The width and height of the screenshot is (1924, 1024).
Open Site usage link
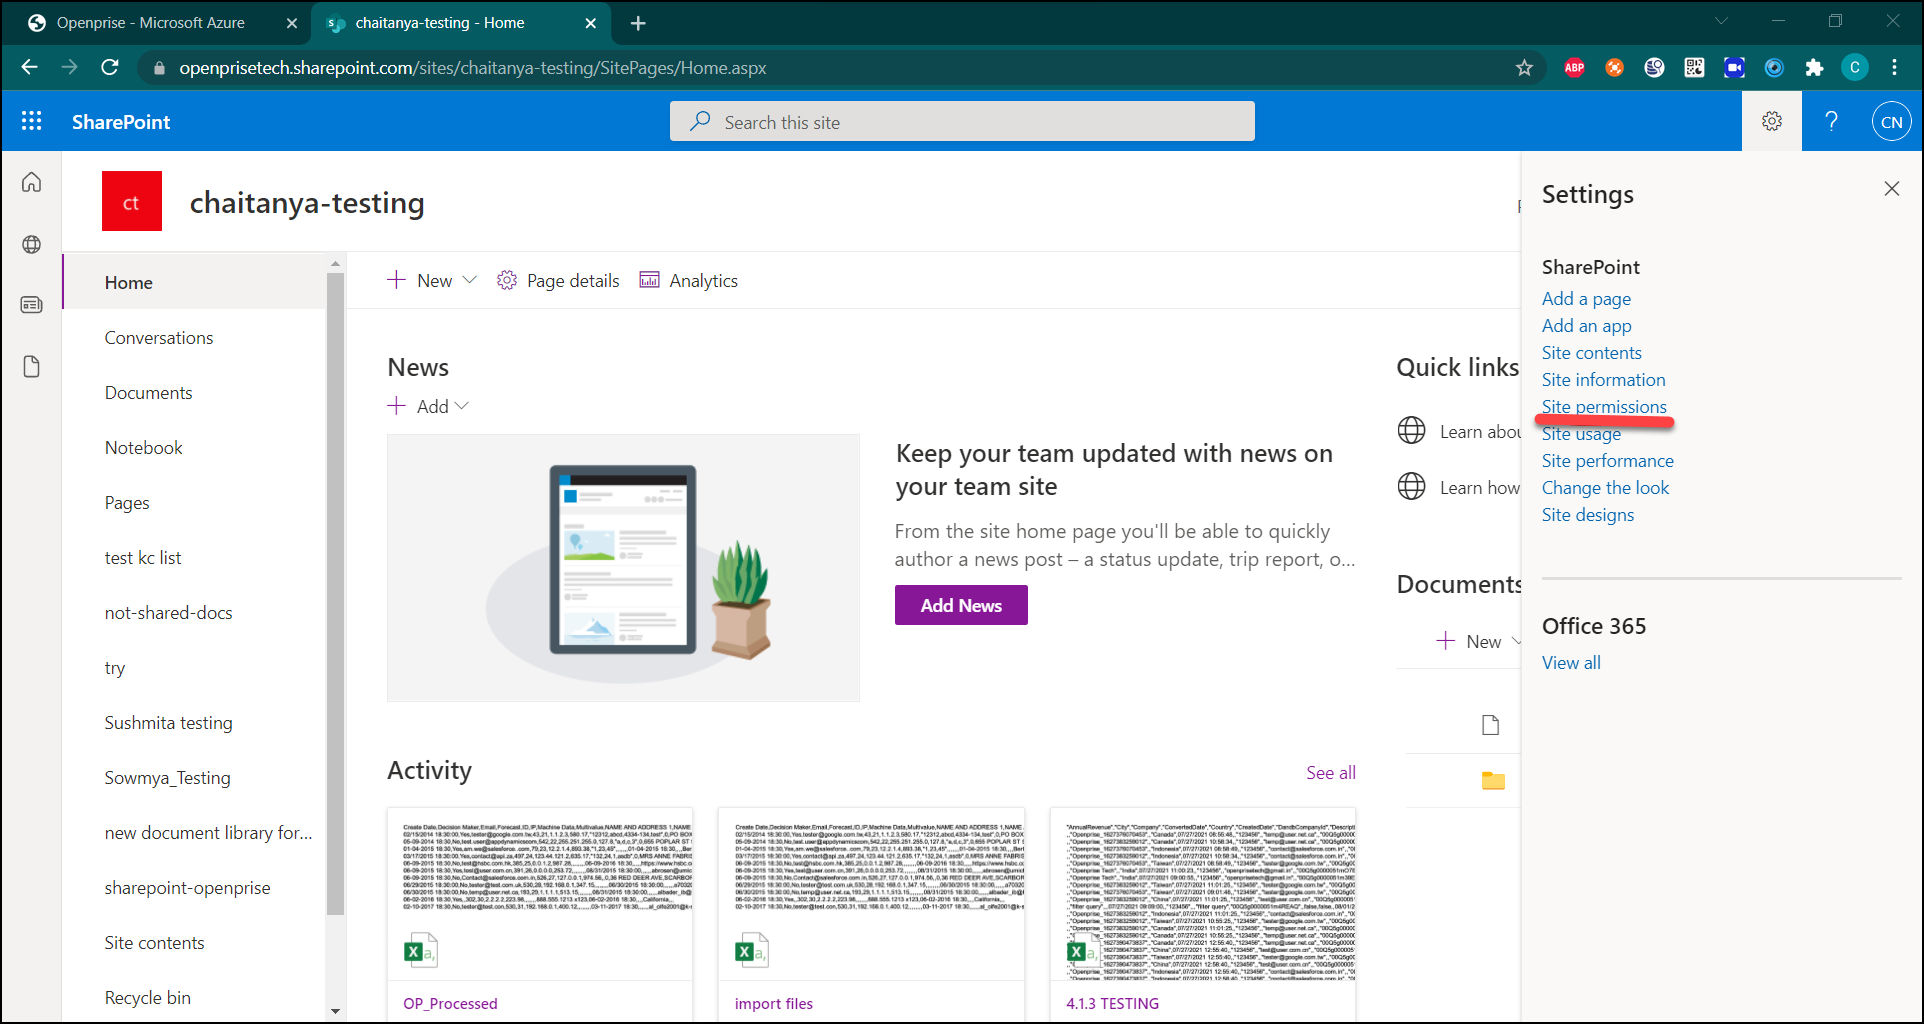pos(1581,433)
